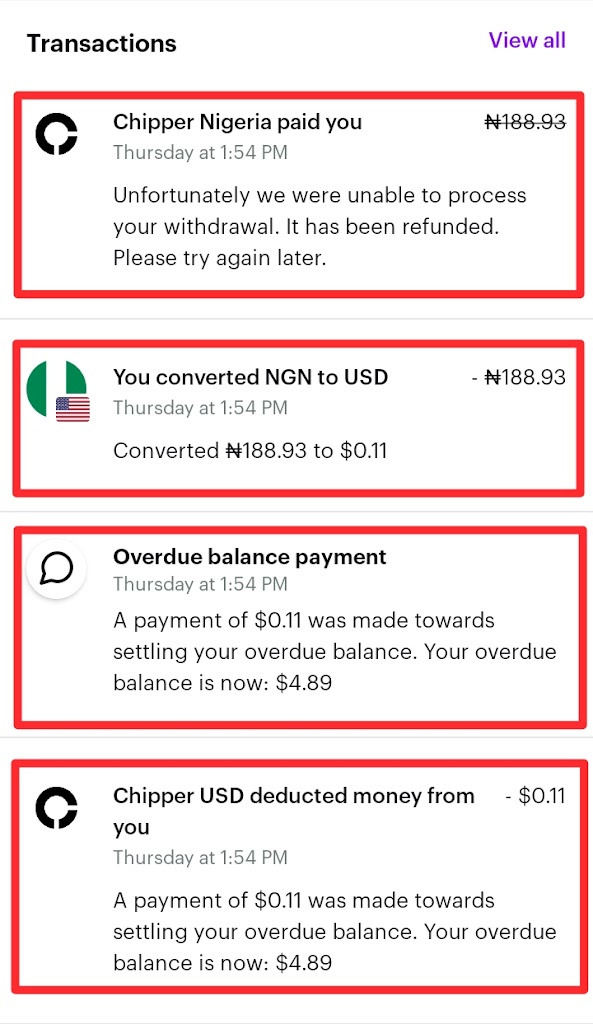Tap timestamp under 'Overdue balance payment'

coord(200,584)
